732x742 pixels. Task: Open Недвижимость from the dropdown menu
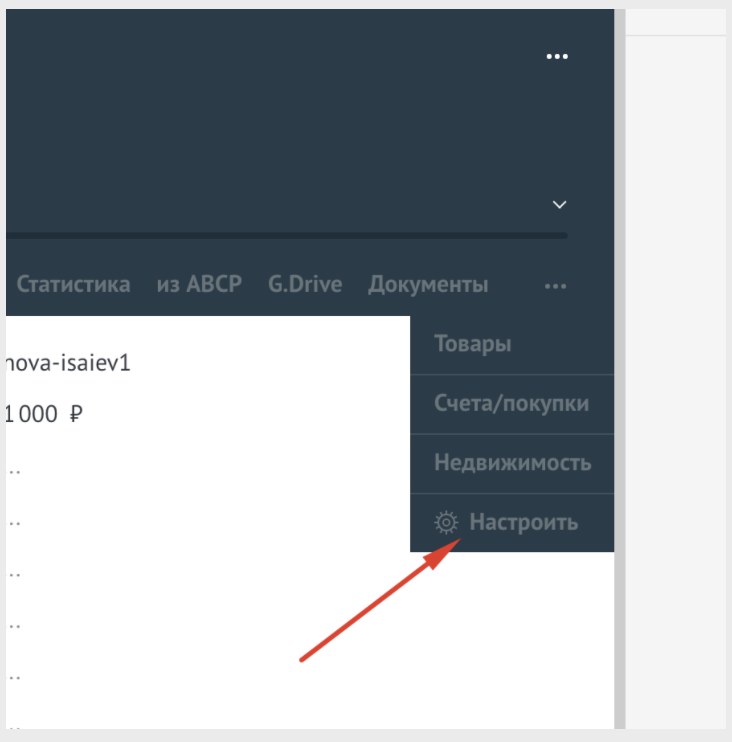point(512,463)
